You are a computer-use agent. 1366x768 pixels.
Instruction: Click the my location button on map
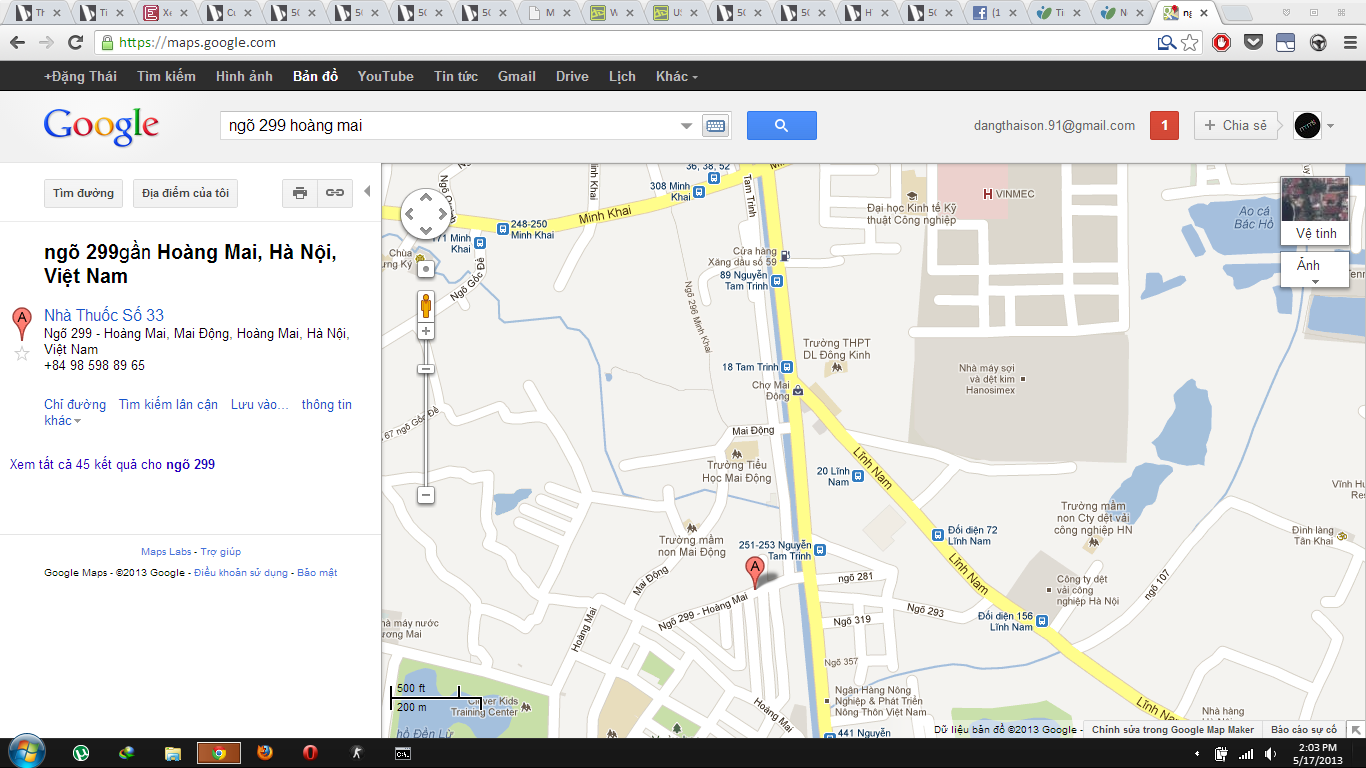tap(426, 269)
